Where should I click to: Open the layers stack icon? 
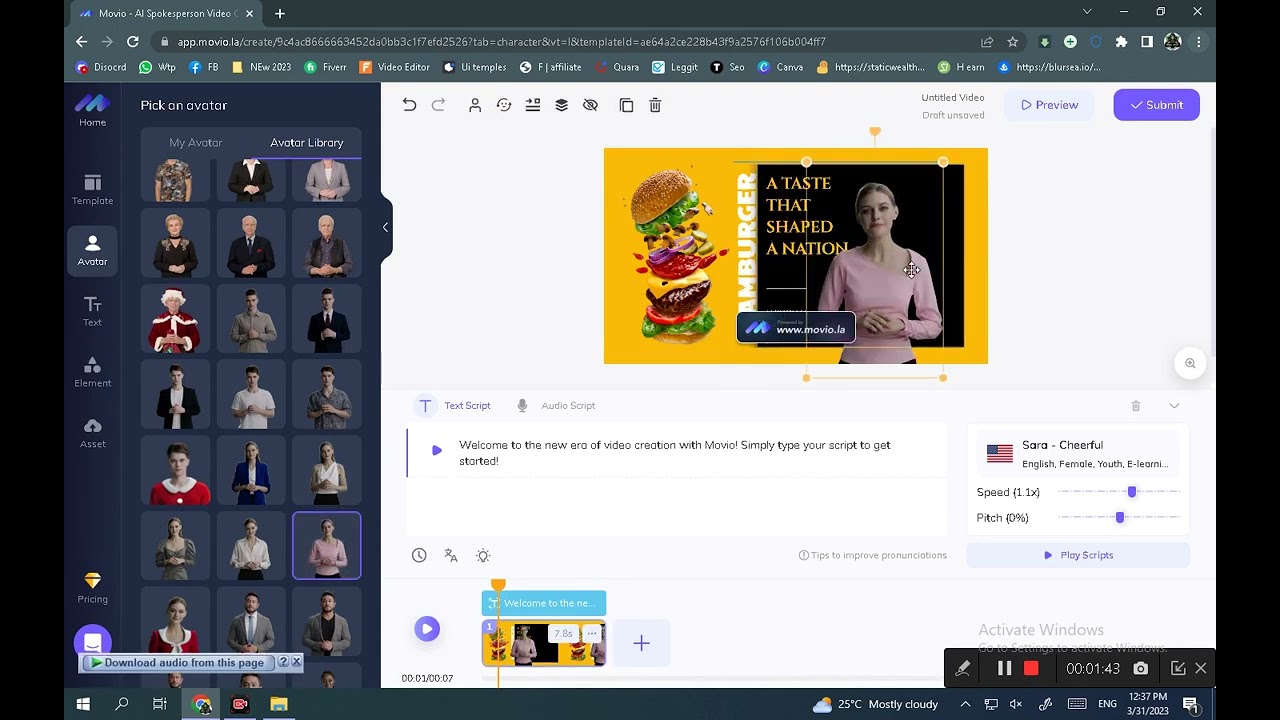(561, 105)
